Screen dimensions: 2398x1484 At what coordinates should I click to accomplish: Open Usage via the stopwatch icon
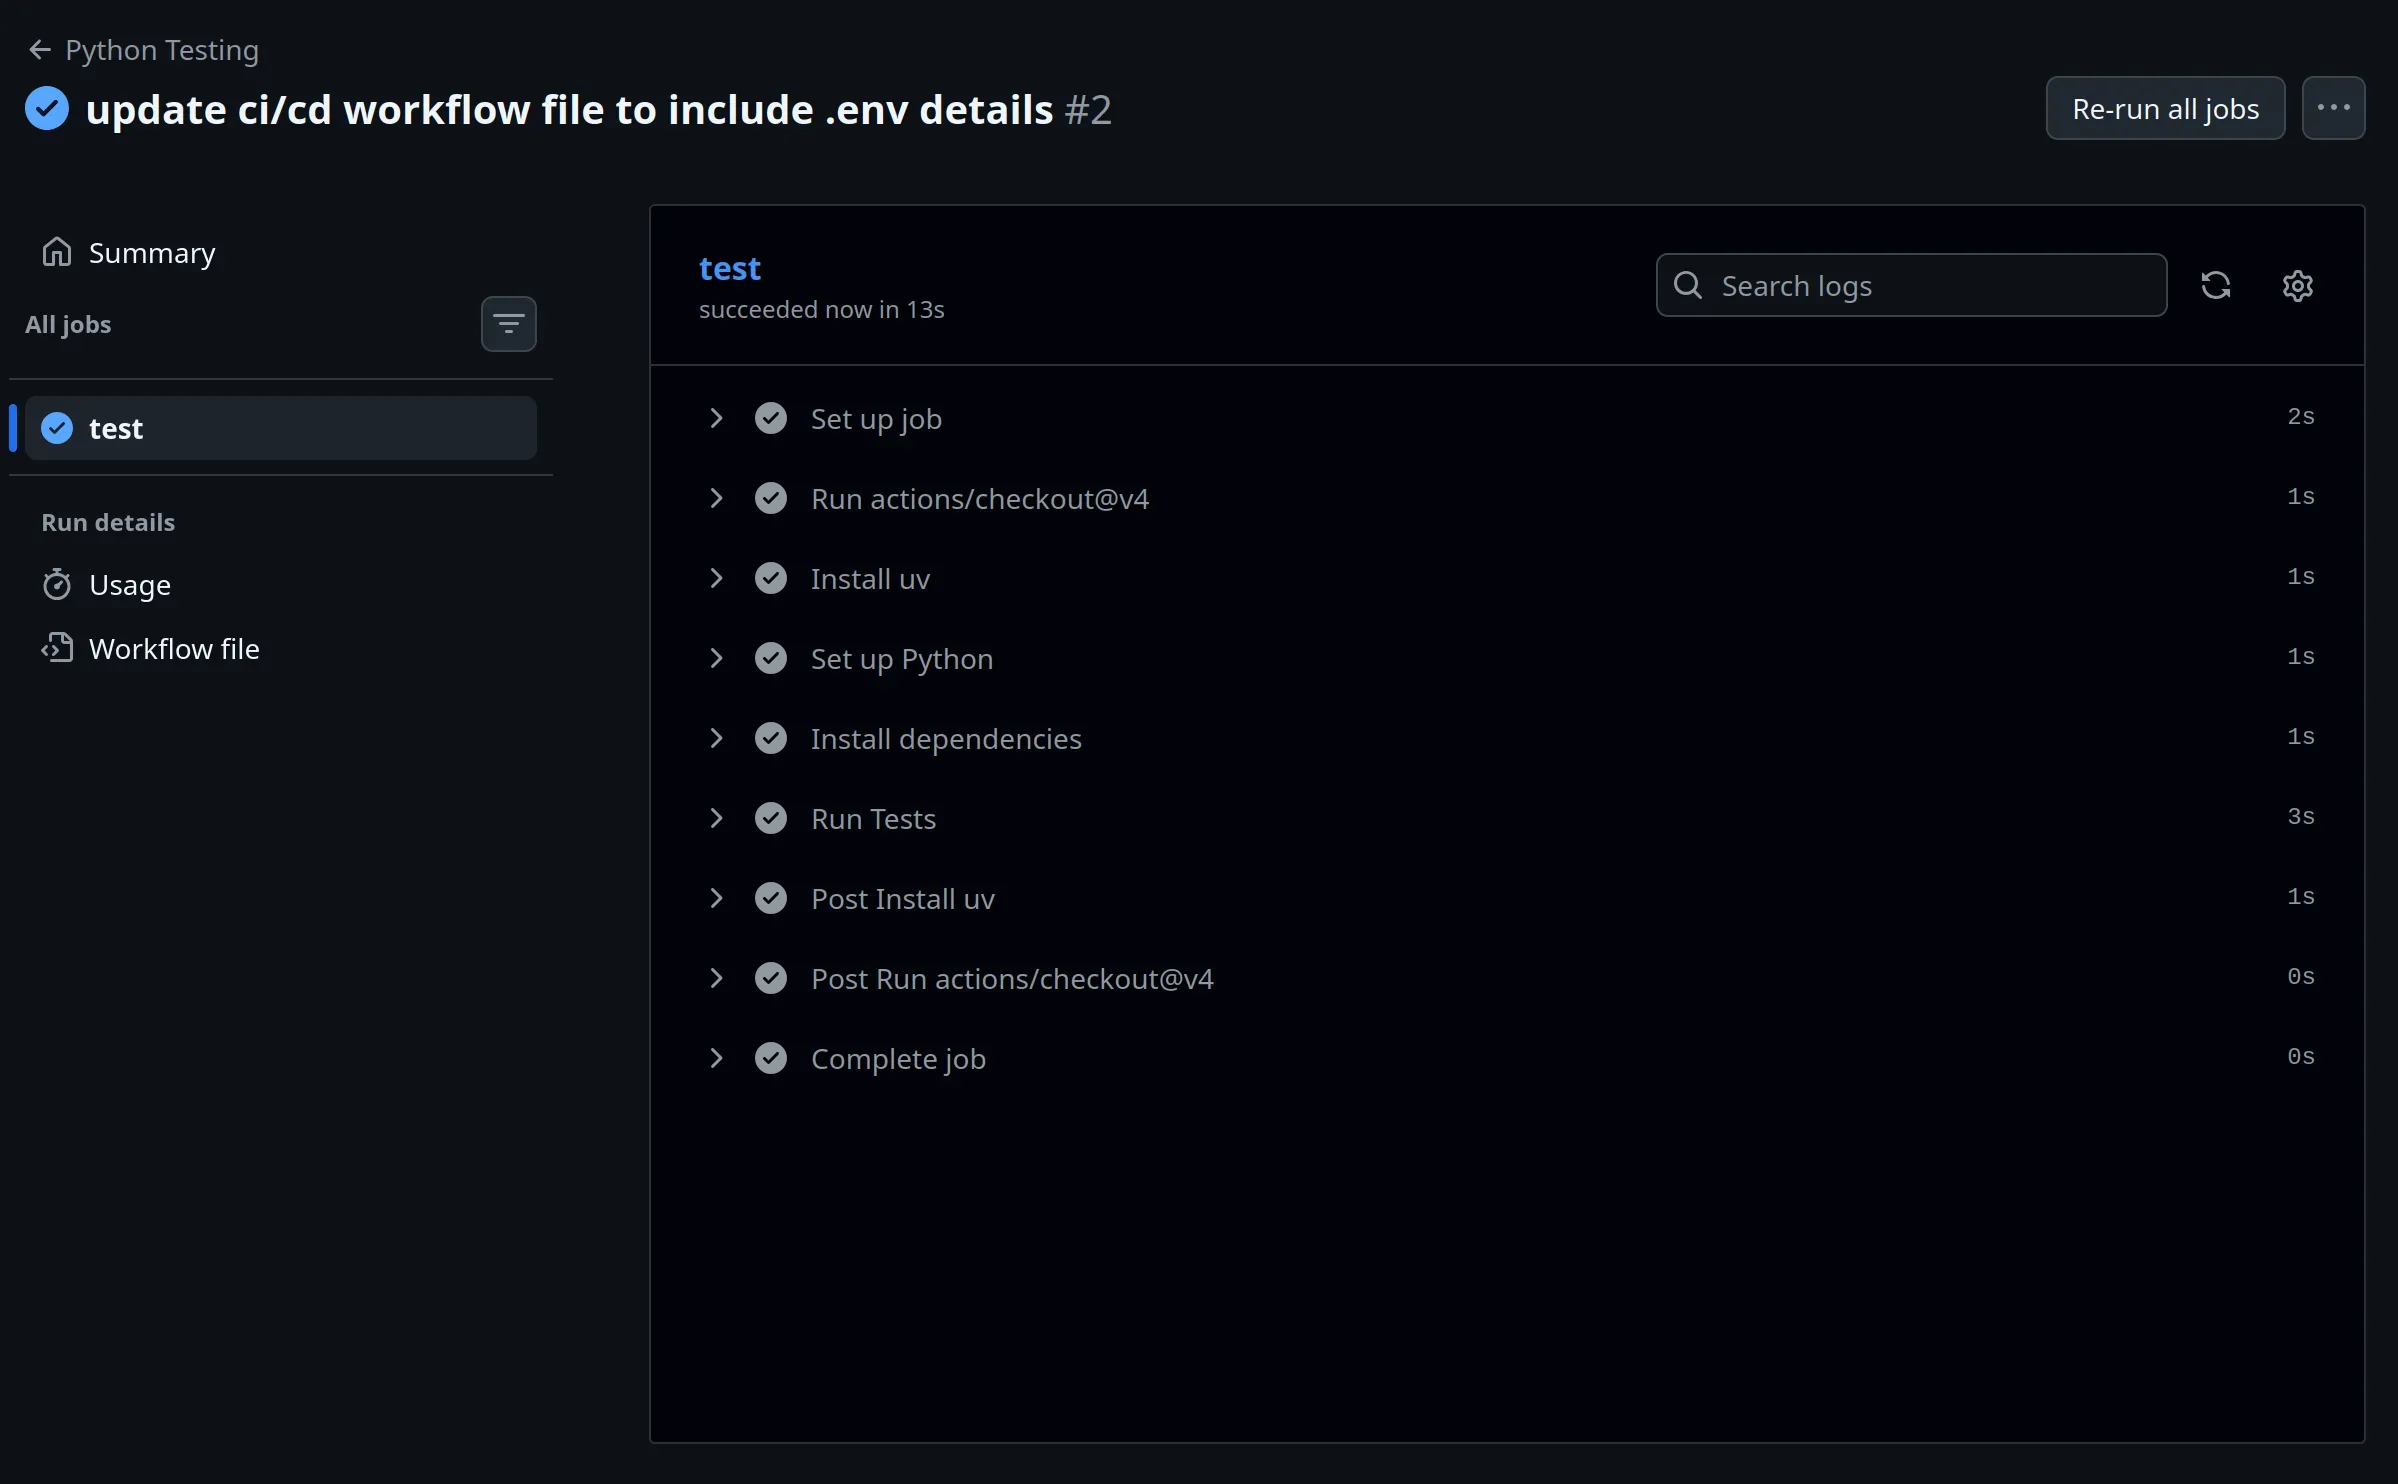point(57,584)
